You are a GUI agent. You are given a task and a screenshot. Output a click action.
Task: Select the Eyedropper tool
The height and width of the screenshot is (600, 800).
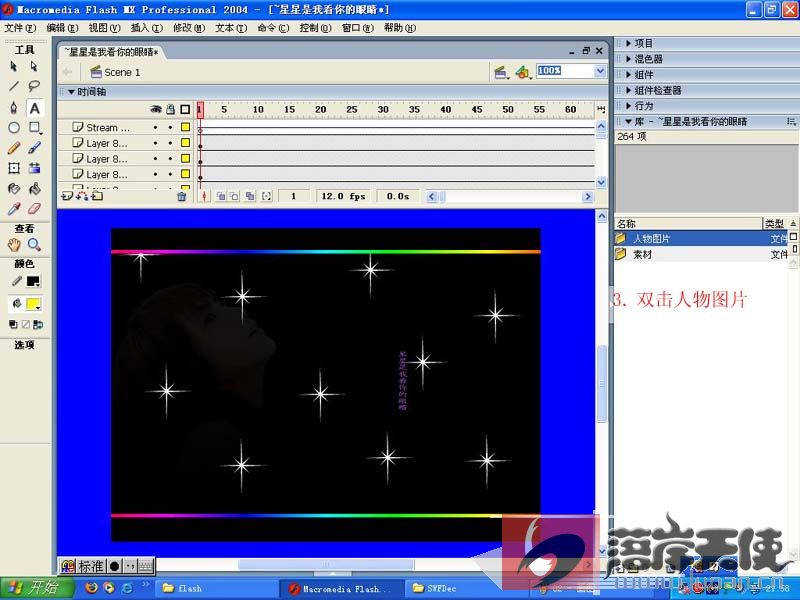pos(14,209)
